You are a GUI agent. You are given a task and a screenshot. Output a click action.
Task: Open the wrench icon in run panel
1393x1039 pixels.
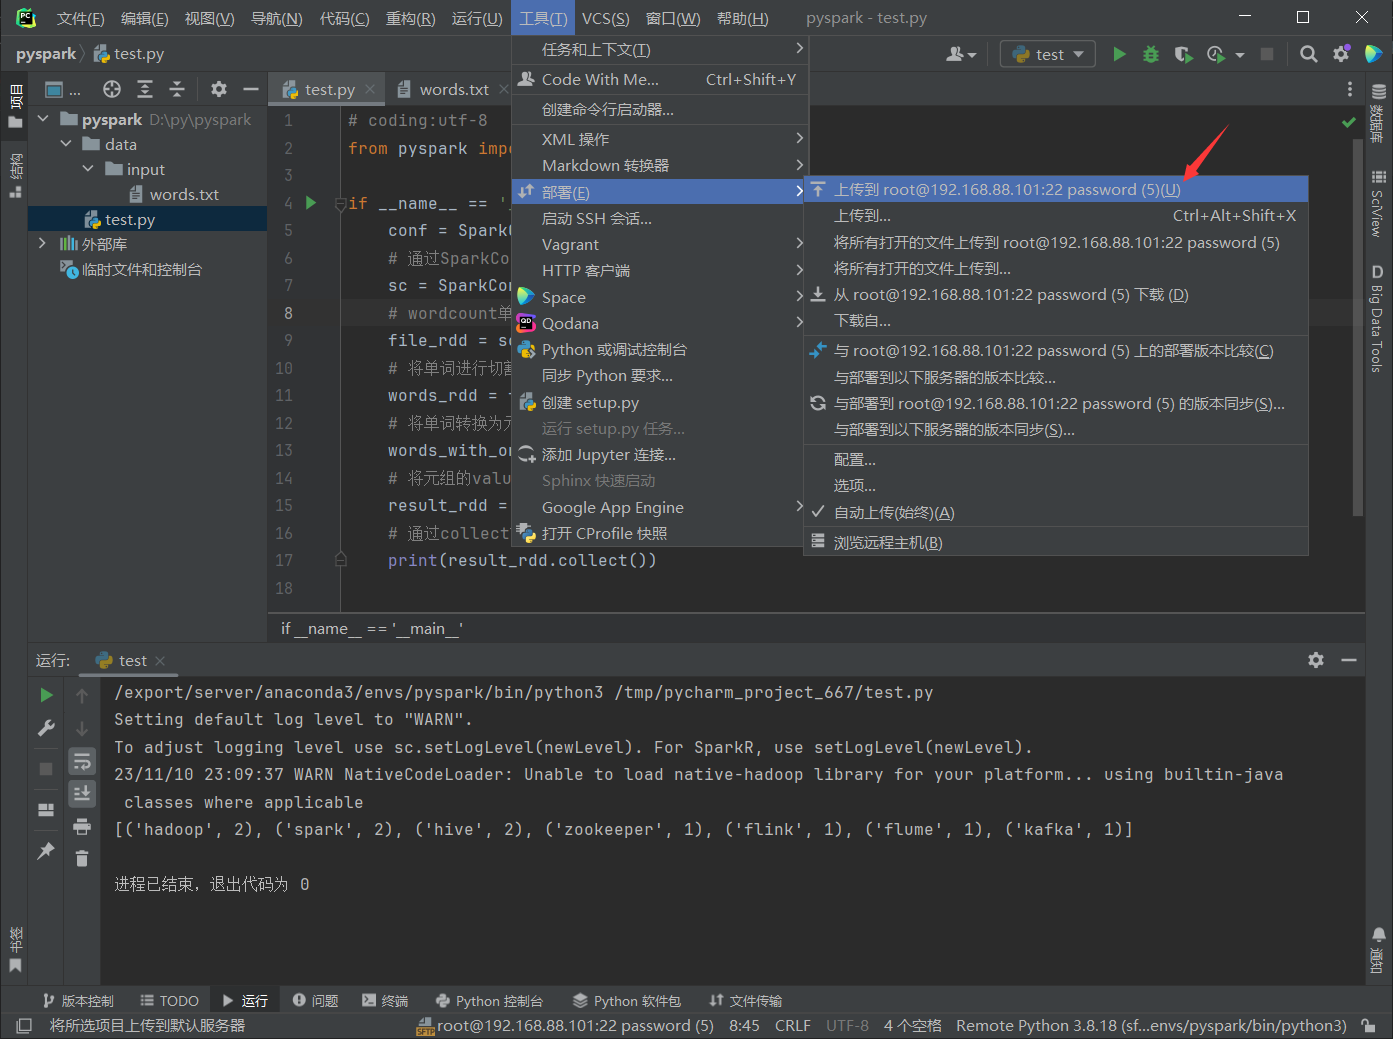[46, 728]
